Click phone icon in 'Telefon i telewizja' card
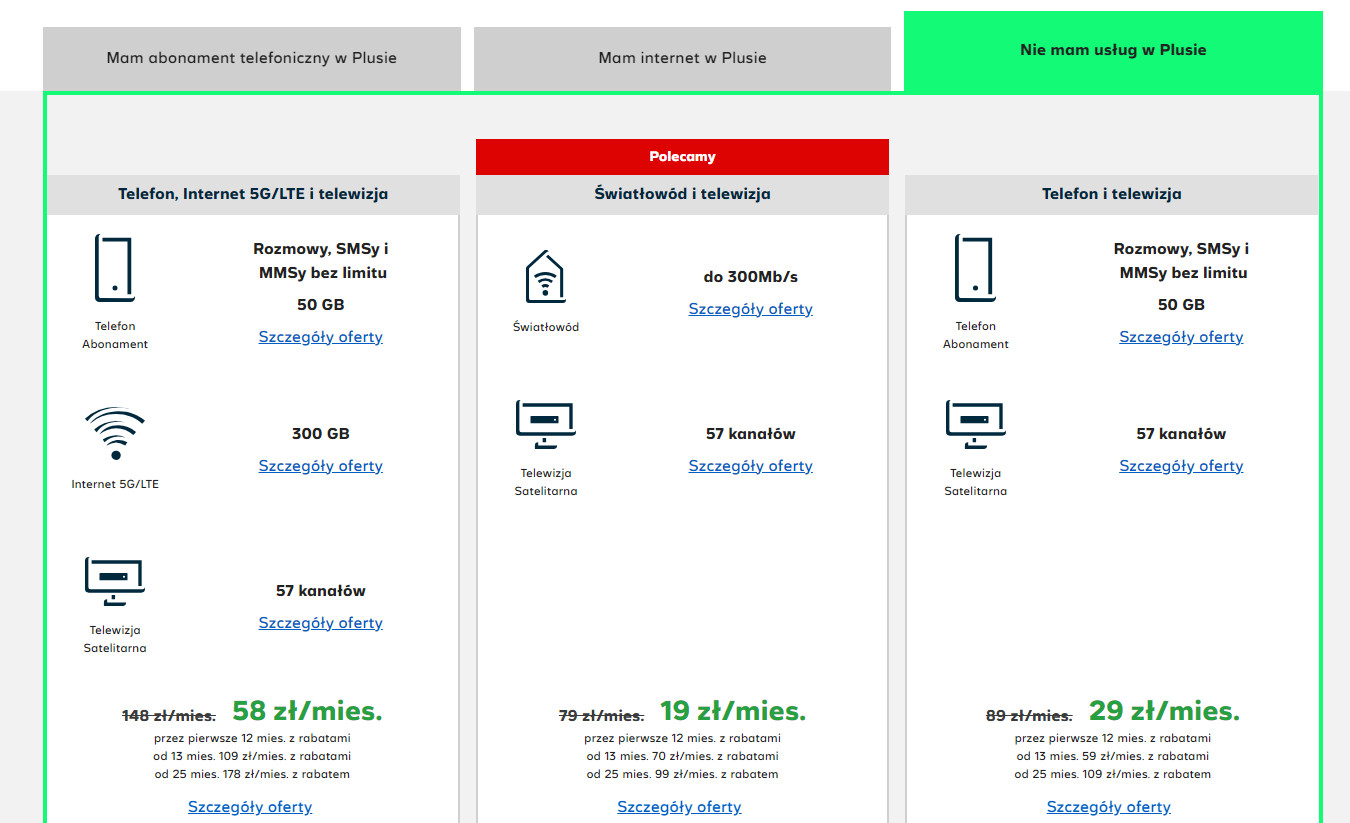 (975, 268)
